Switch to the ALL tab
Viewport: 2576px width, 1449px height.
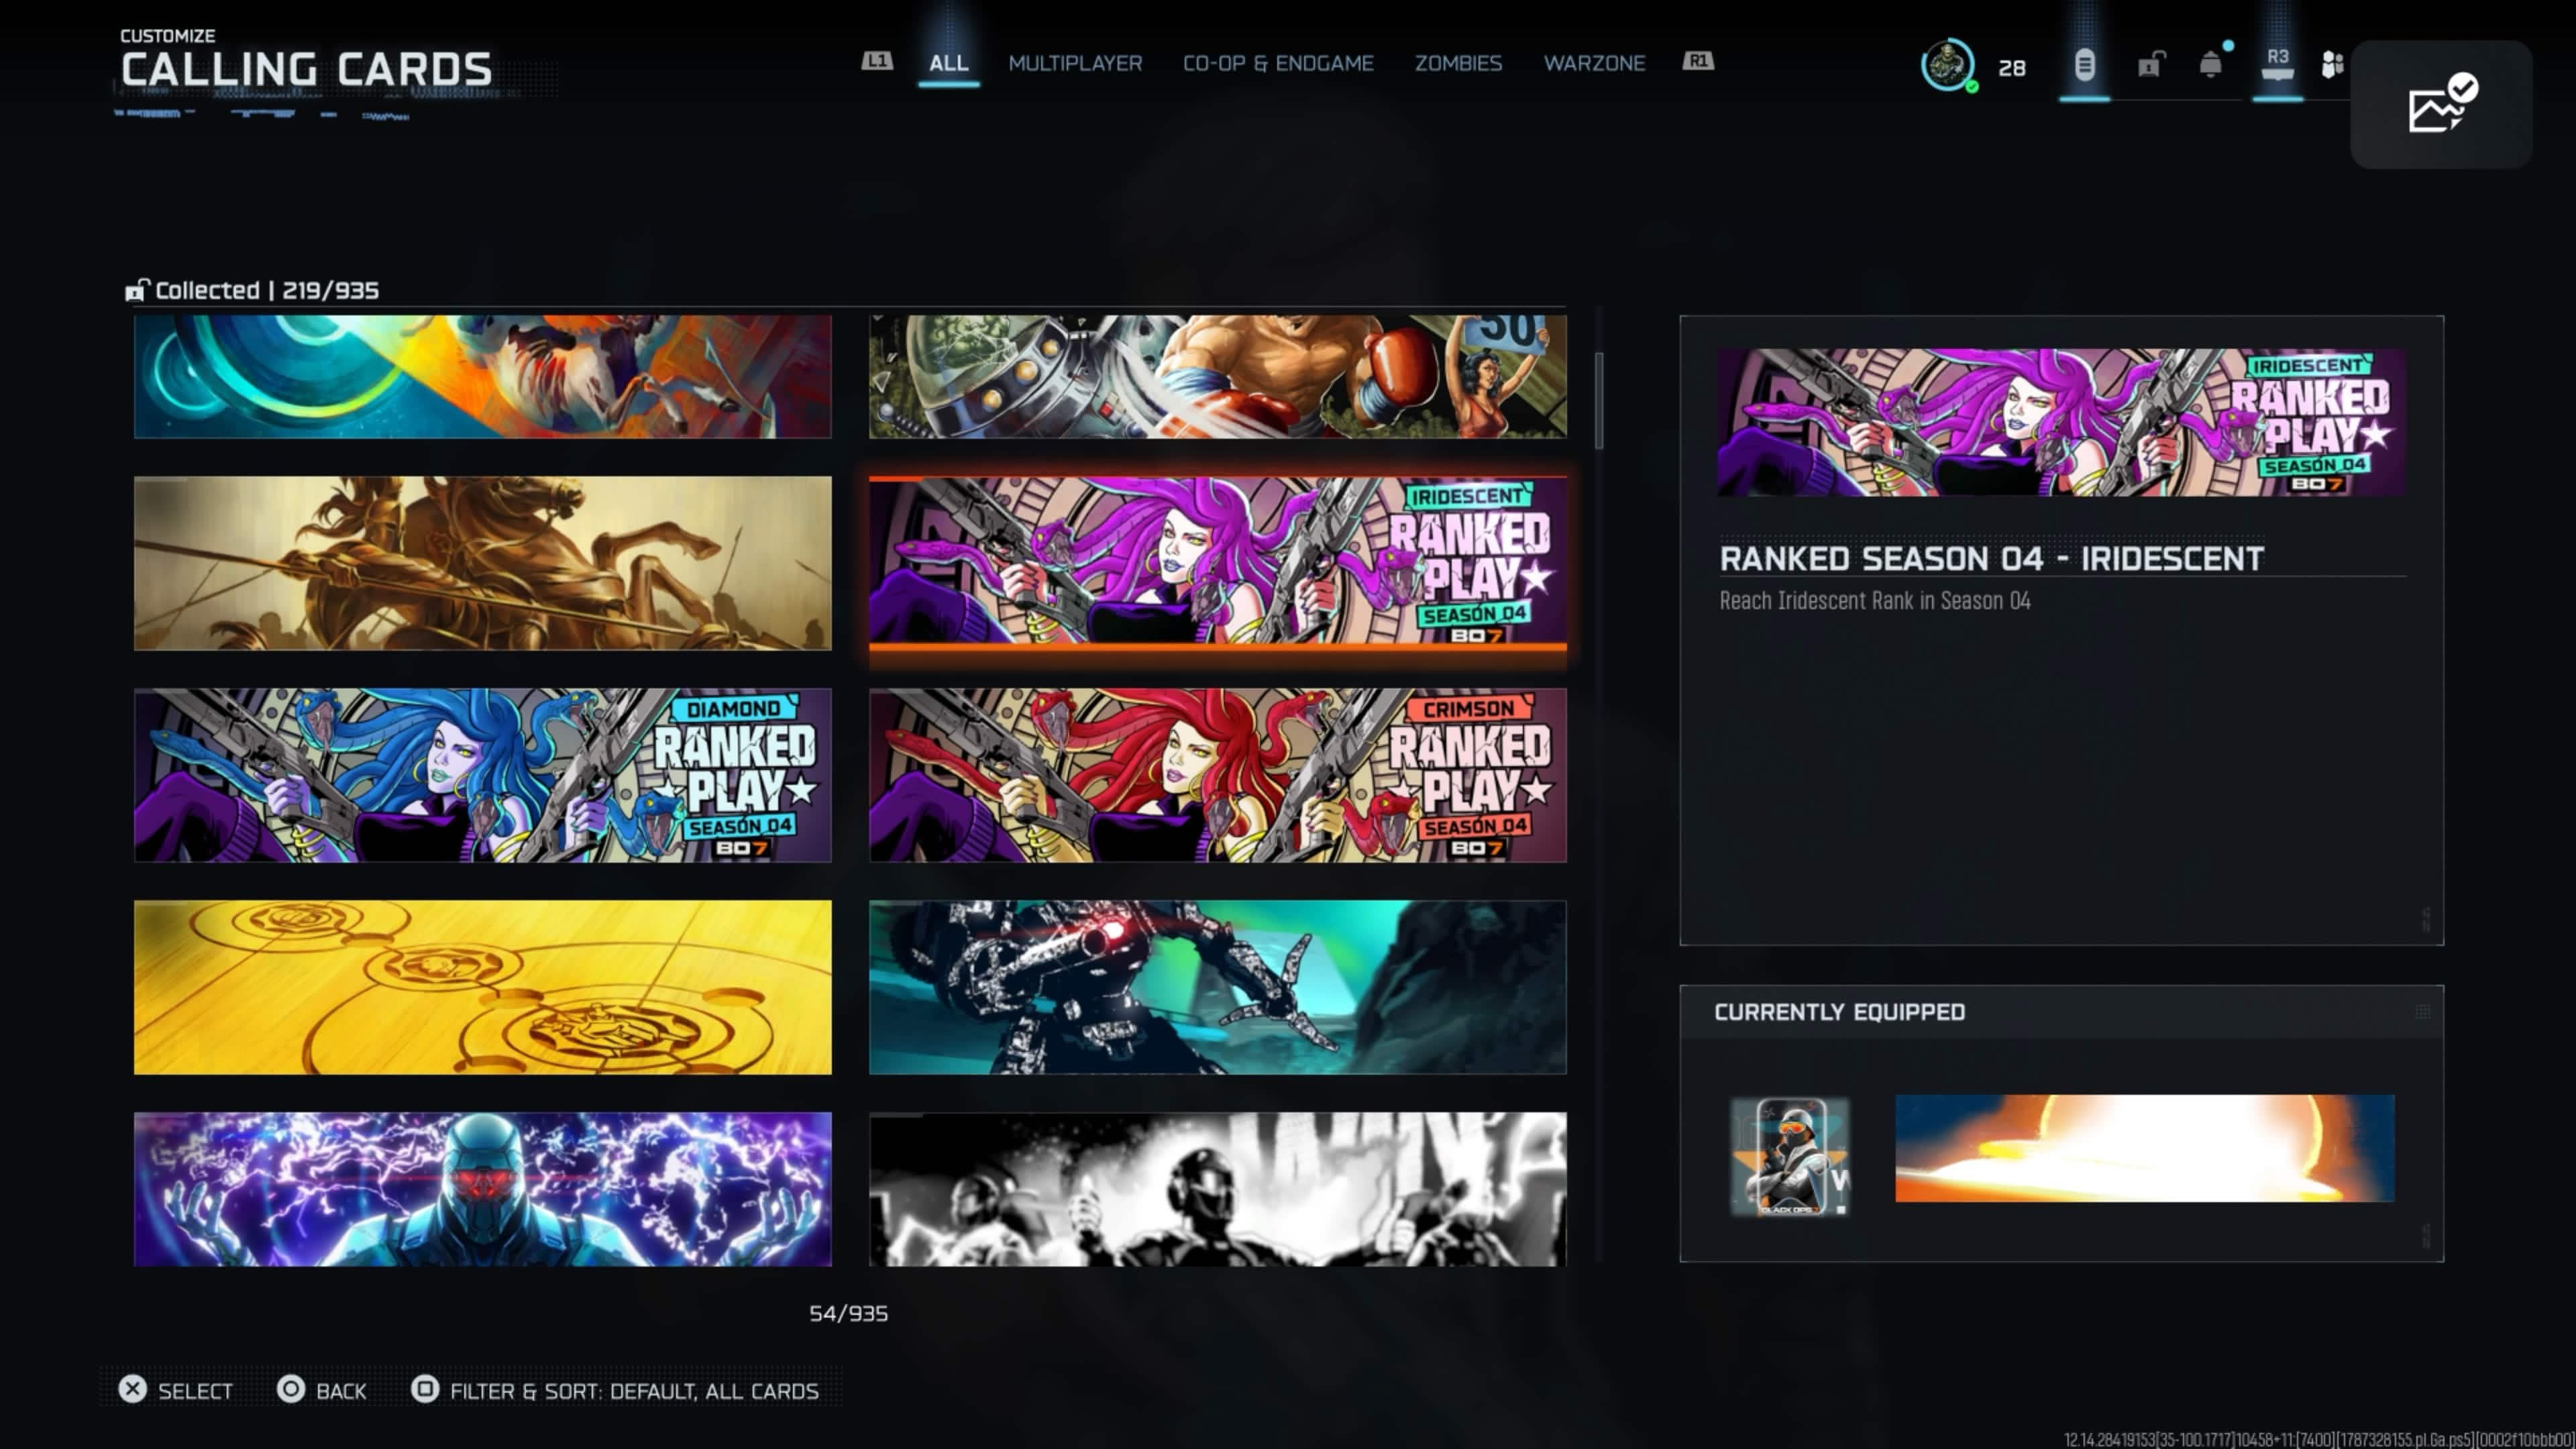948,63
